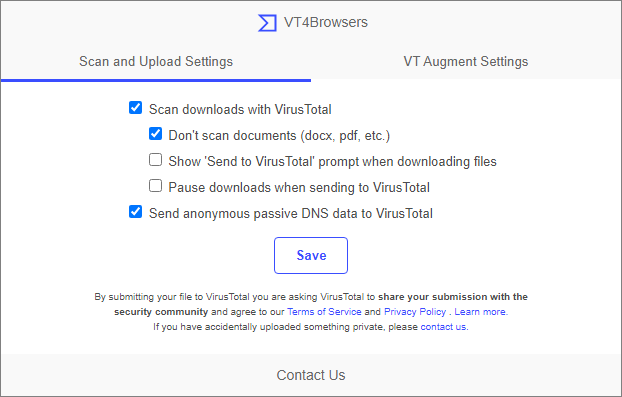Toggle the Don't scan documents checkbox
Screen dimensions: 622x397
click(x=156, y=134)
